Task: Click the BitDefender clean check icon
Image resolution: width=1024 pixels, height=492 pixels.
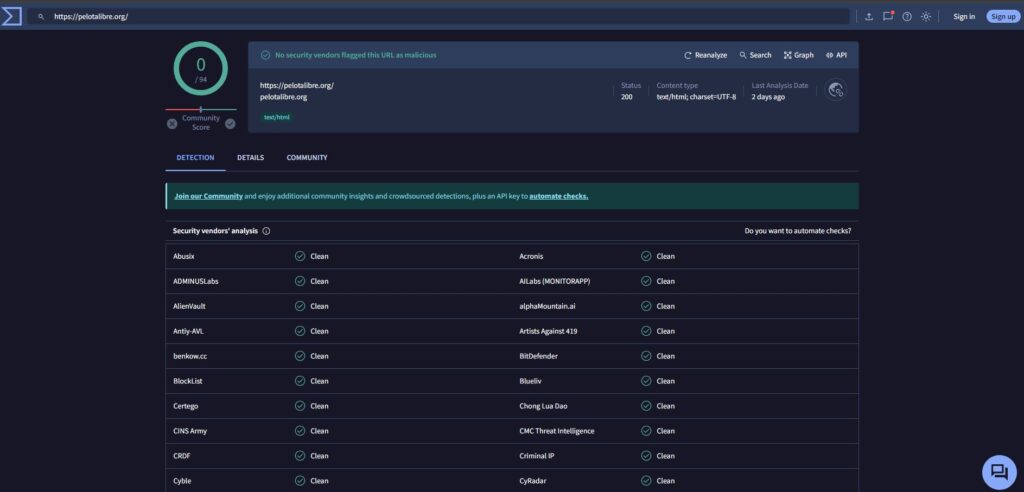Action: click(646, 356)
